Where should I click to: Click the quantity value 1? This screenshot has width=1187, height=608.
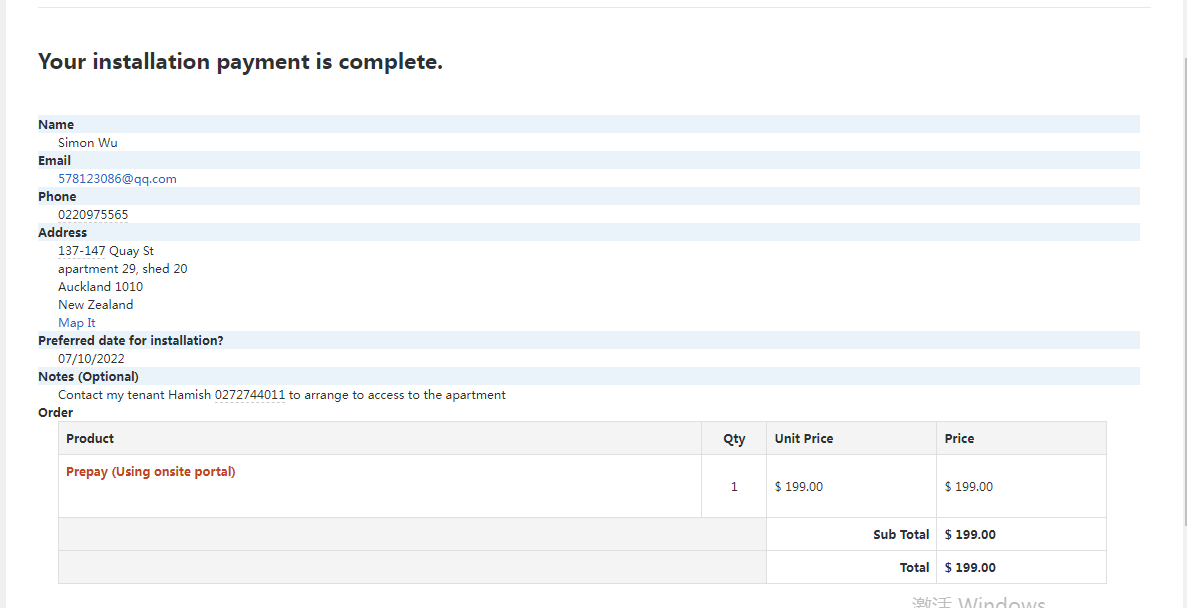734,487
